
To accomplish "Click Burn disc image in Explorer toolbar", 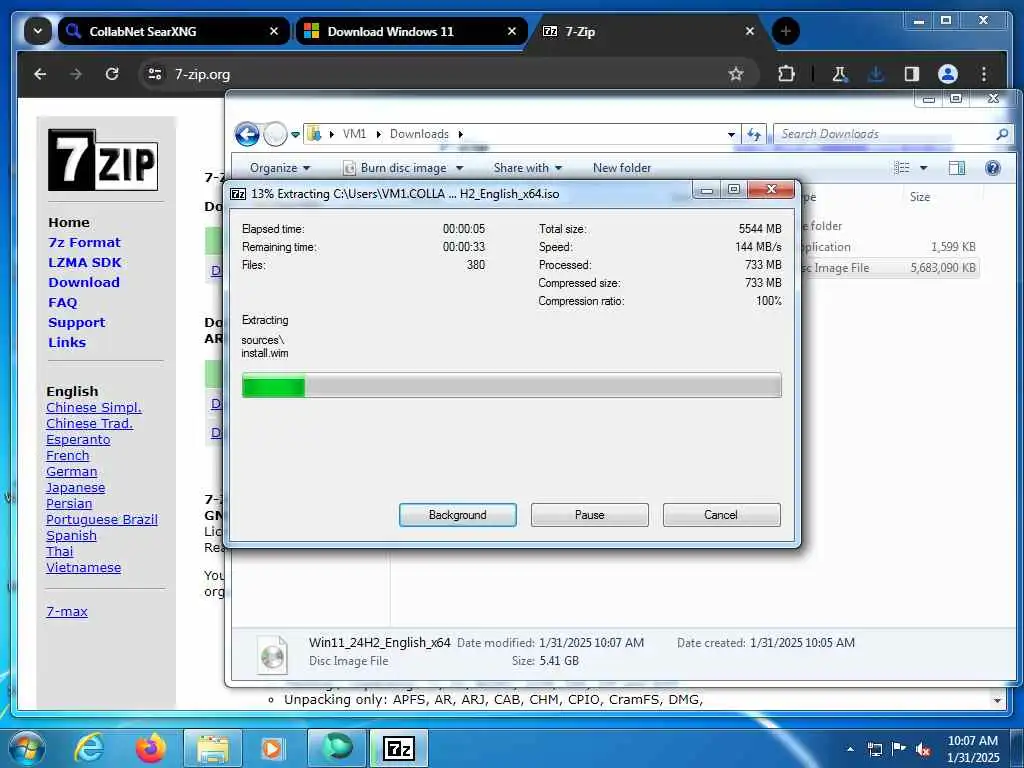I will tap(396, 168).
